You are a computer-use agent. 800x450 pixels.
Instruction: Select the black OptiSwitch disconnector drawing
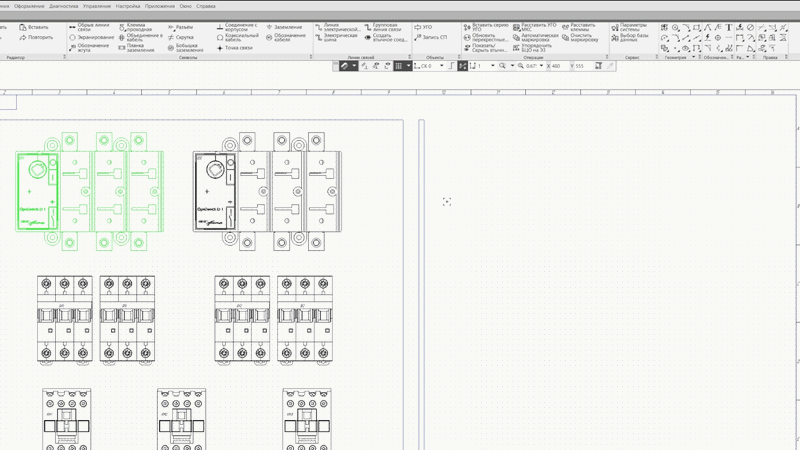(267, 191)
